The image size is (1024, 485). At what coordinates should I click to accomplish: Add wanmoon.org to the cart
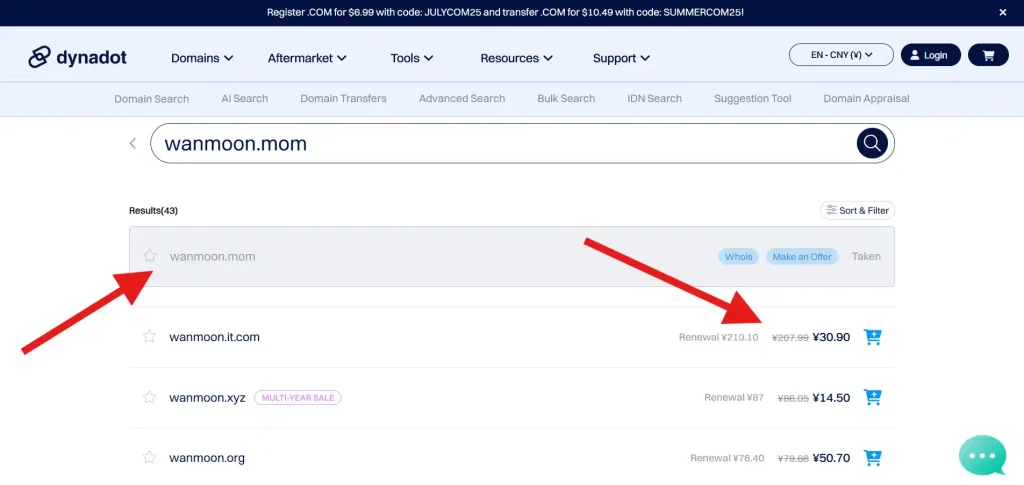[x=872, y=458]
